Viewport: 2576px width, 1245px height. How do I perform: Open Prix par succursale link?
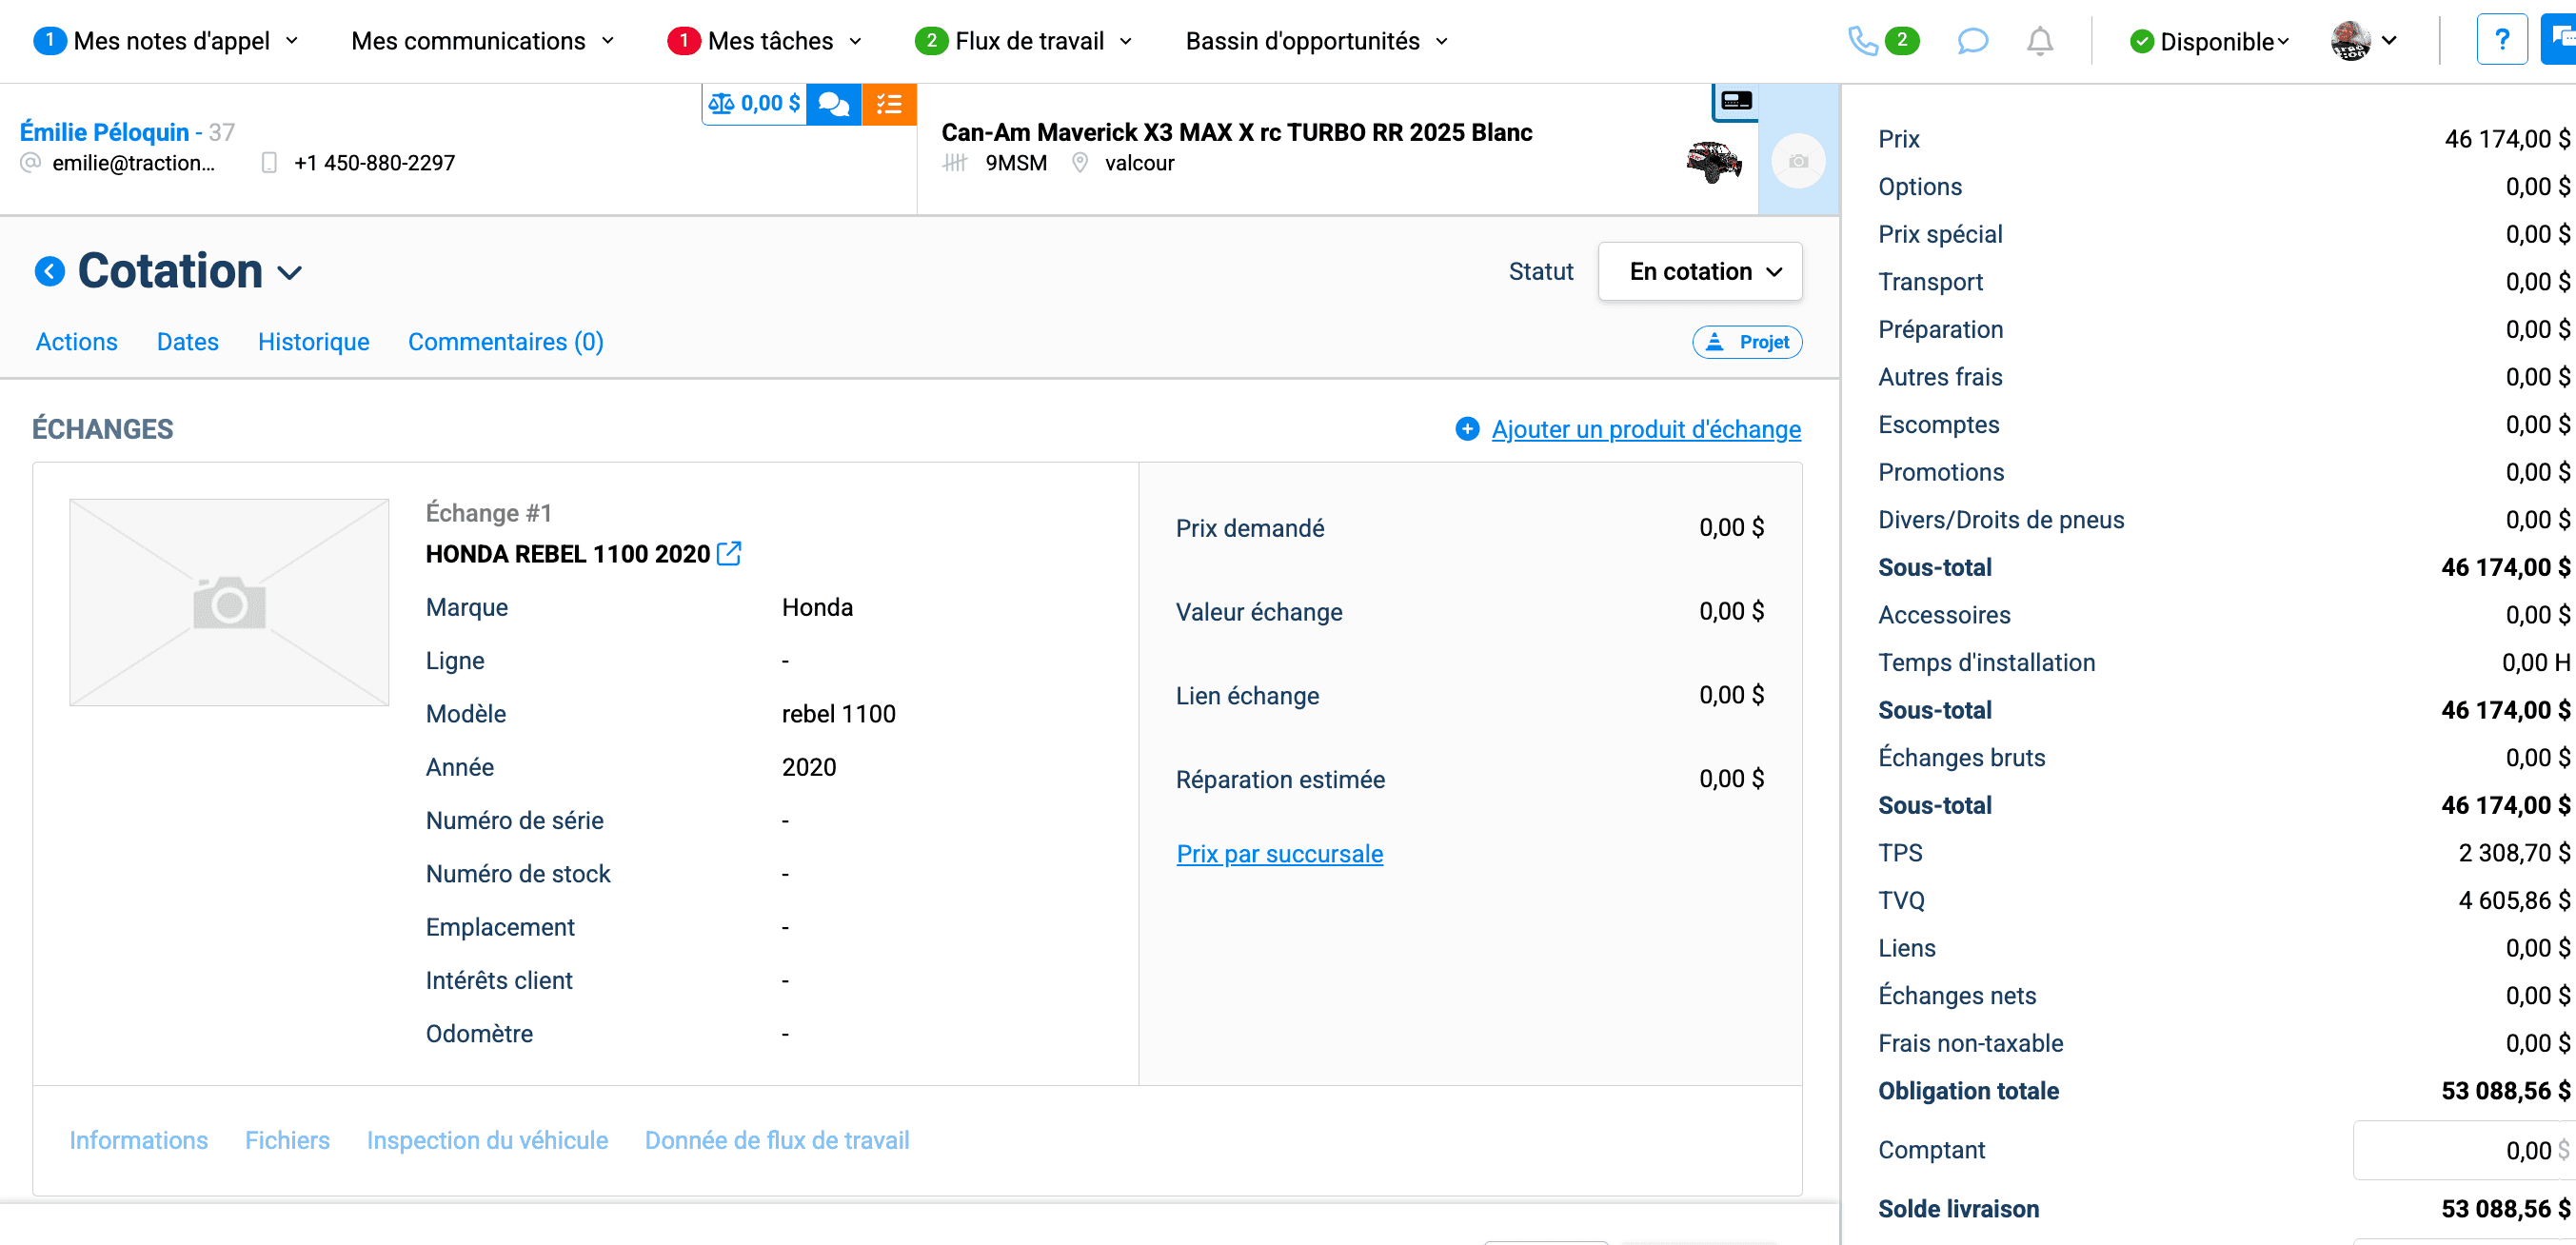[1280, 854]
